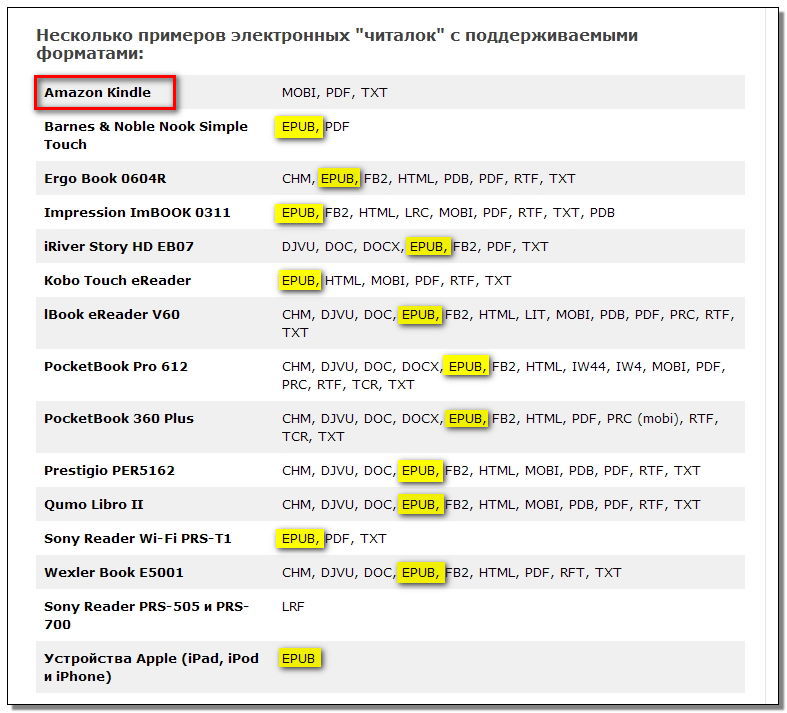Screen dimensions: 787x713
Task: Select lBook eReader V60 name
Action: pos(111,315)
